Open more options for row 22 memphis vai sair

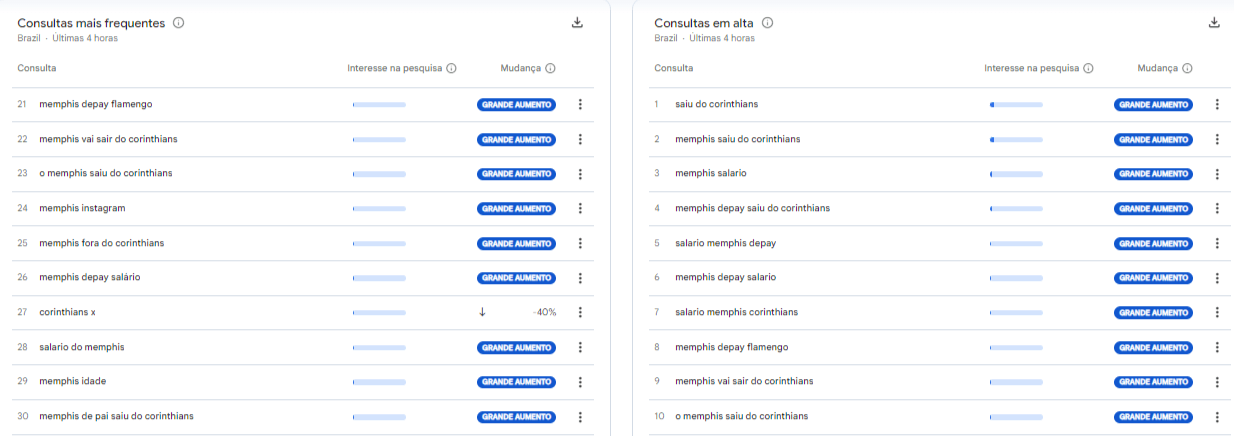pos(580,139)
